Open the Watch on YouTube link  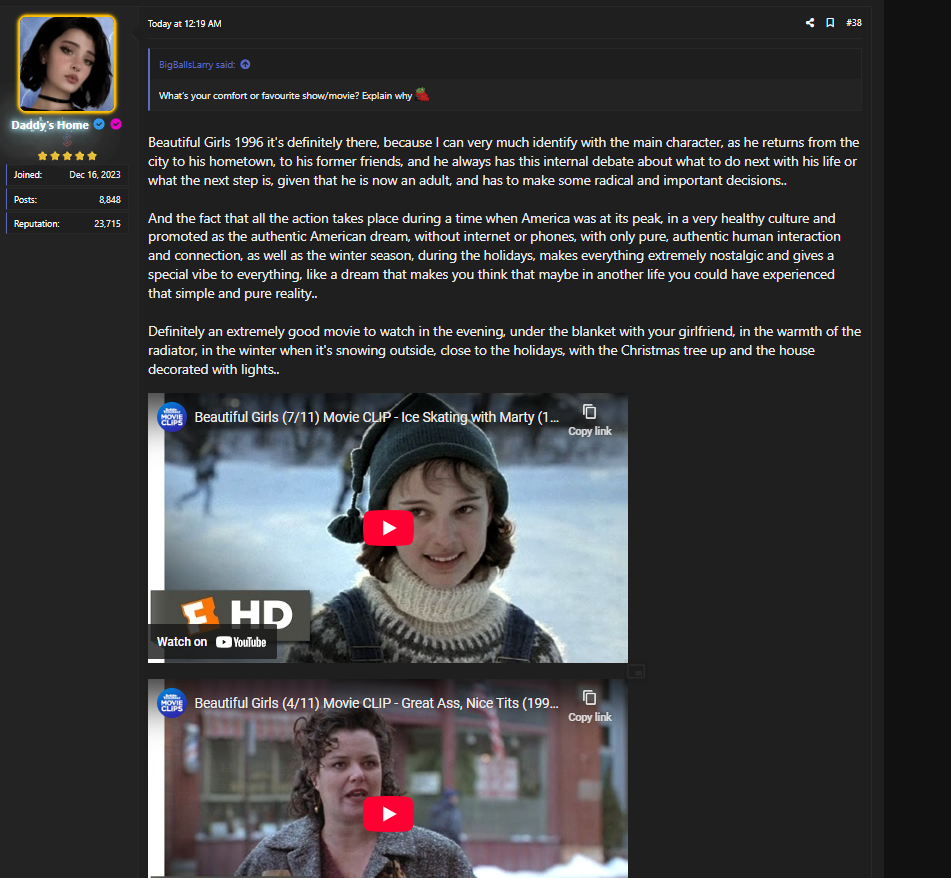[x=212, y=642]
